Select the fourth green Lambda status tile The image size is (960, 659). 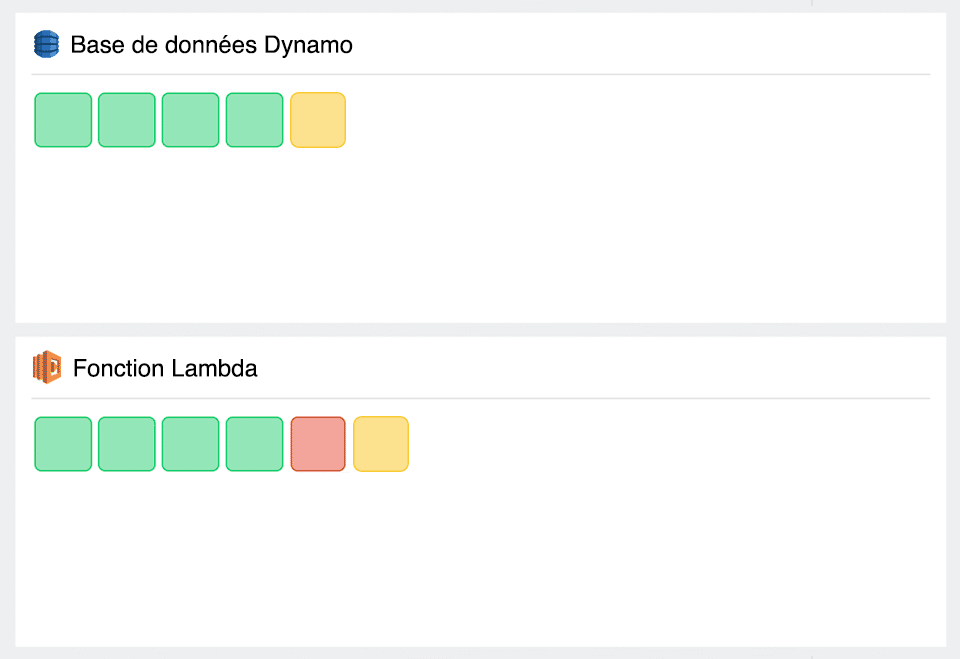254,443
